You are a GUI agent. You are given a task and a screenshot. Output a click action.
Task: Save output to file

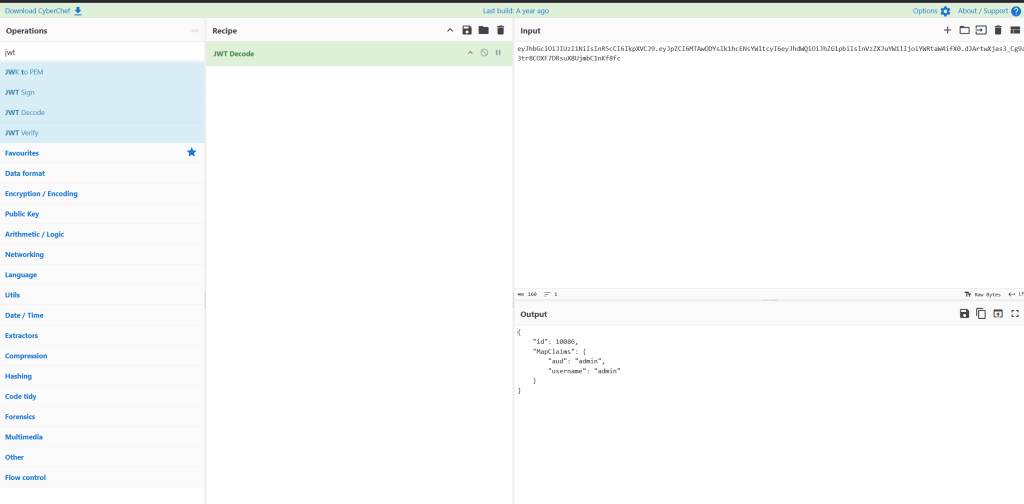click(x=964, y=314)
